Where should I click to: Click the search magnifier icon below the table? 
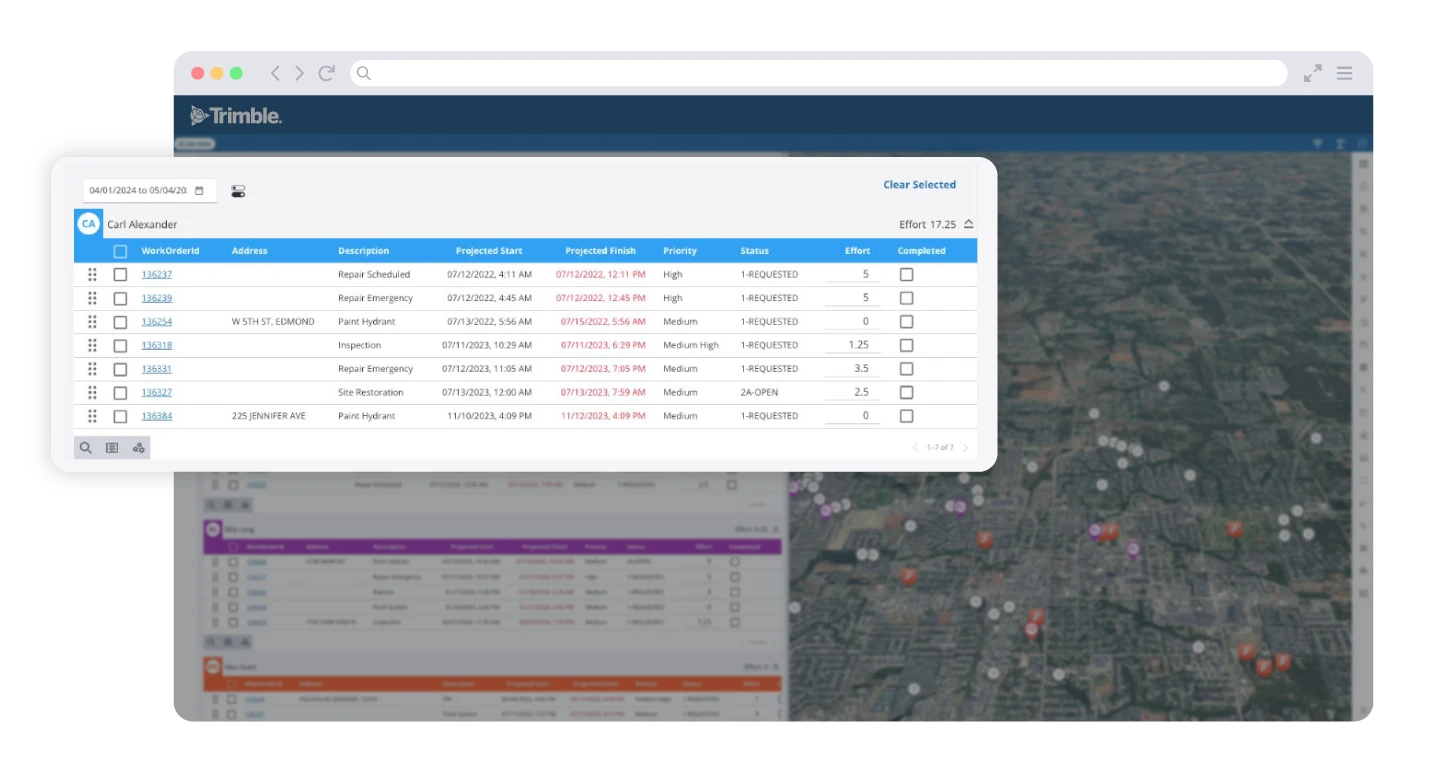click(x=86, y=448)
